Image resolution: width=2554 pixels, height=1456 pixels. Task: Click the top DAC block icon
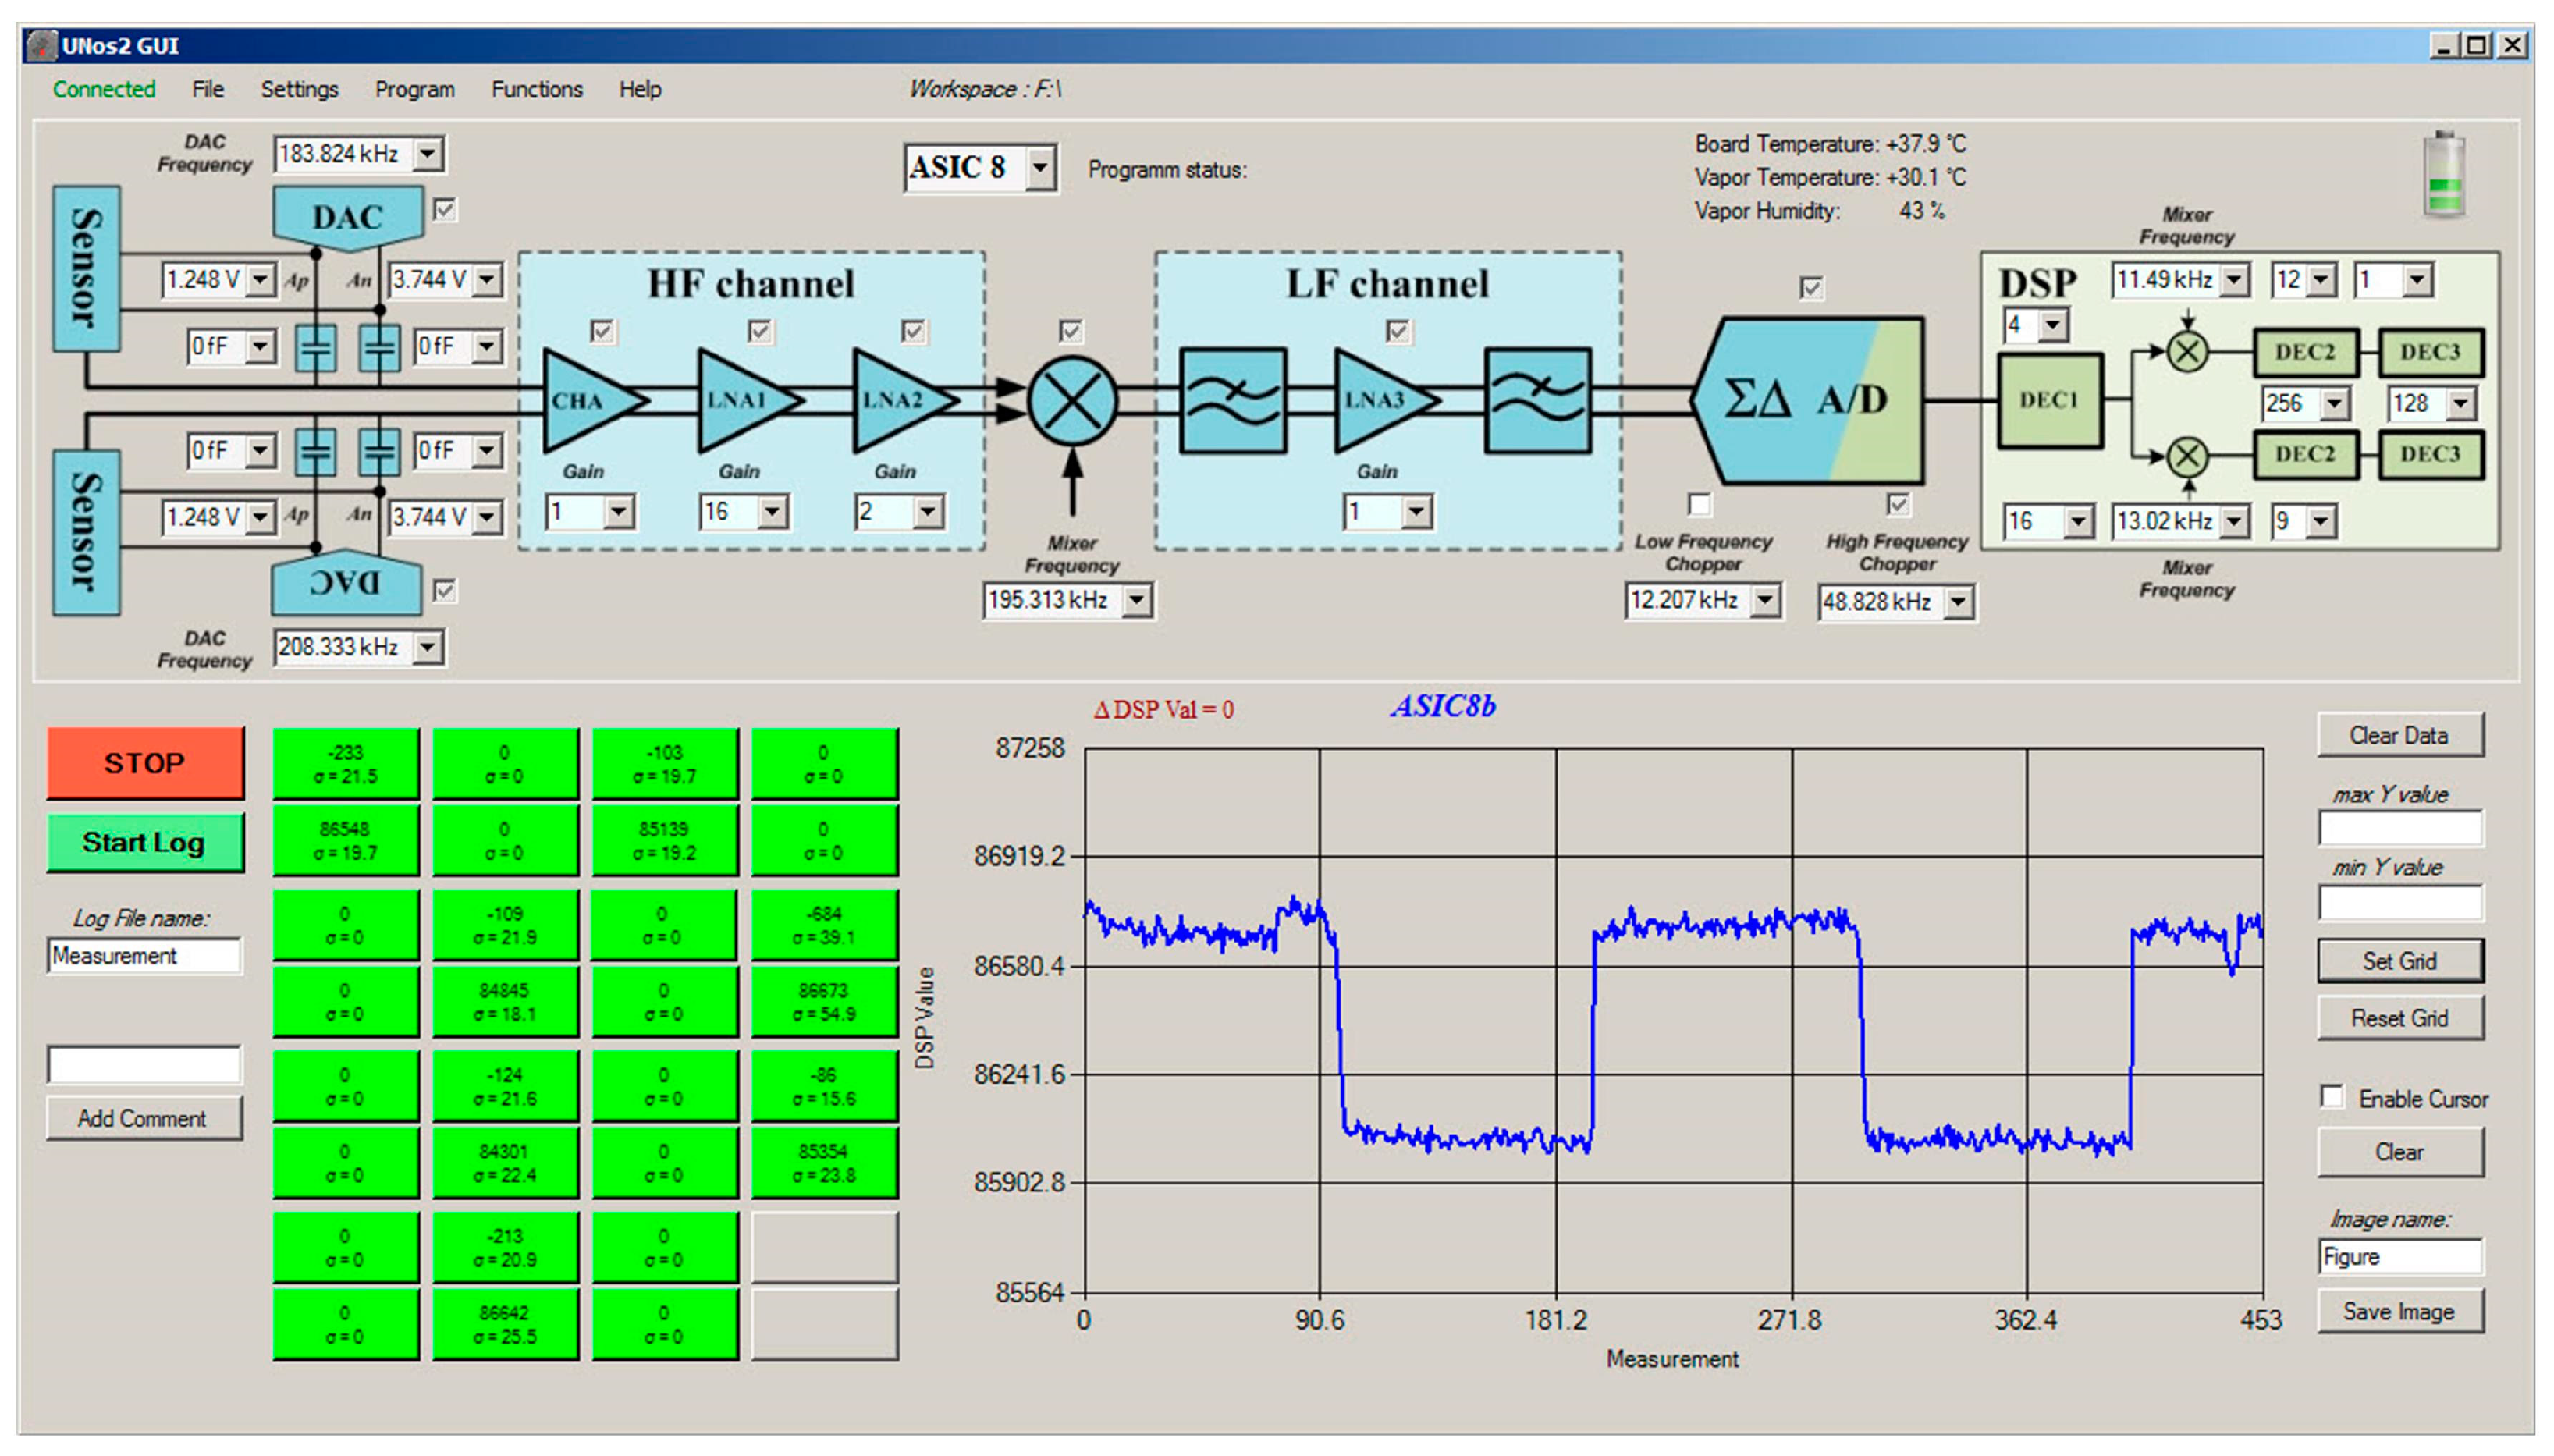coord(347,216)
